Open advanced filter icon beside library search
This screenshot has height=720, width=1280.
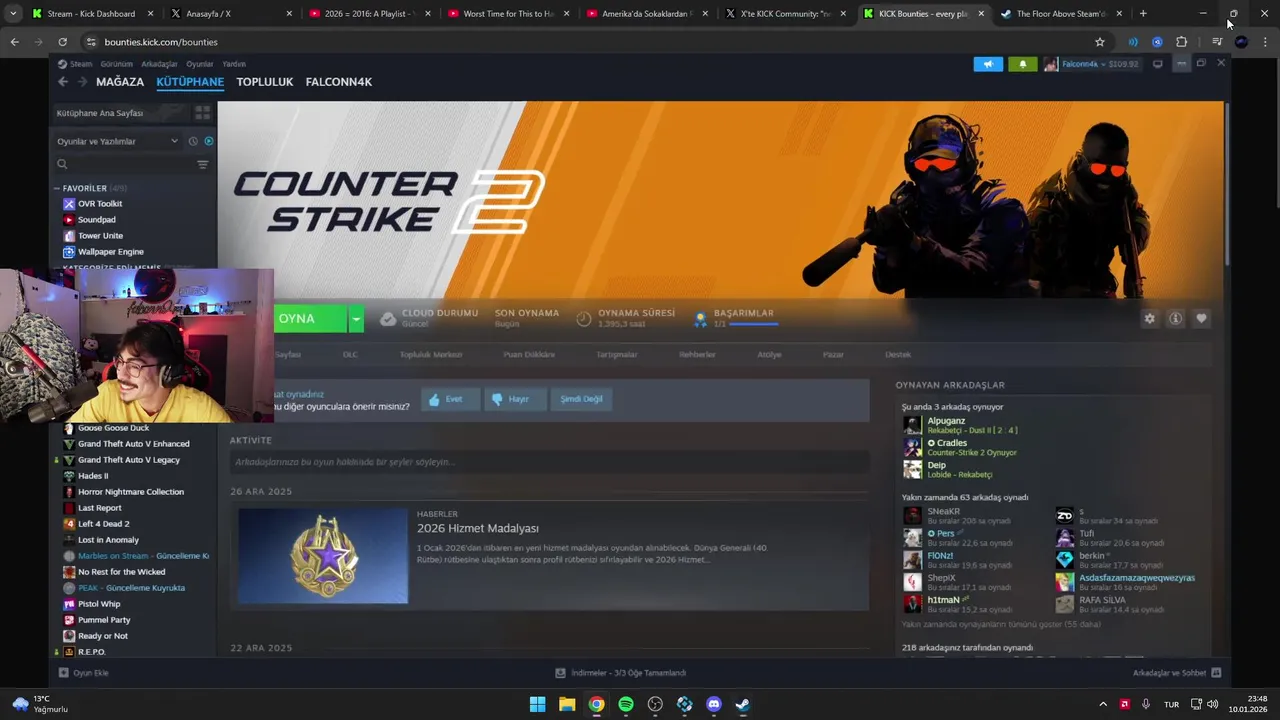pyautogui.click(x=202, y=164)
